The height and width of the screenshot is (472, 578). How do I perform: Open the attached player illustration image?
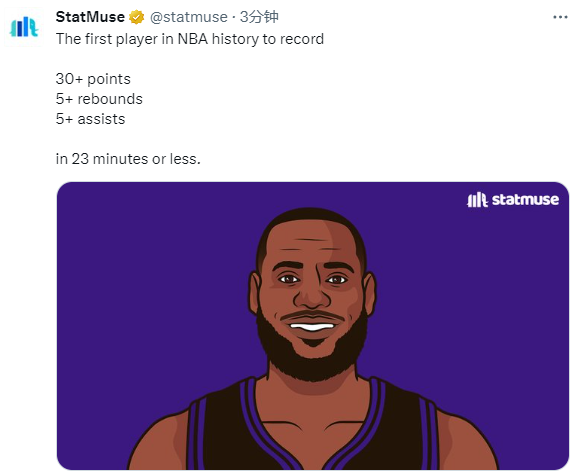(313, 326)
